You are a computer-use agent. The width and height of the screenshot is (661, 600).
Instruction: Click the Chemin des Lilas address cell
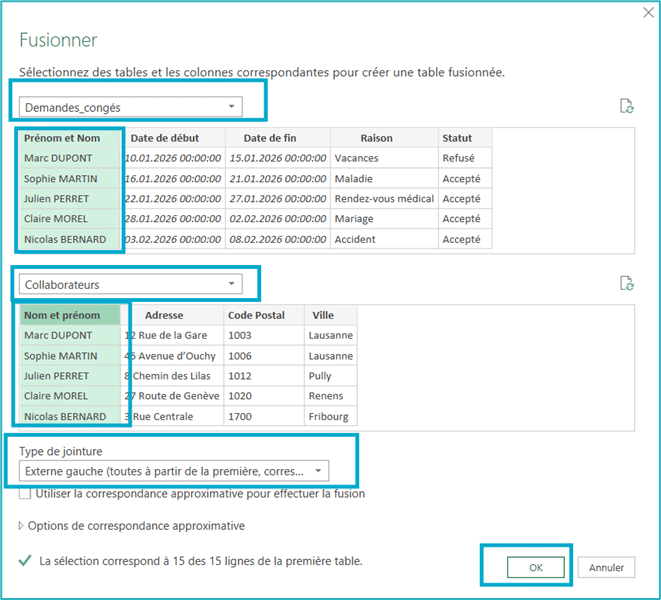click(x=173, y=376)
